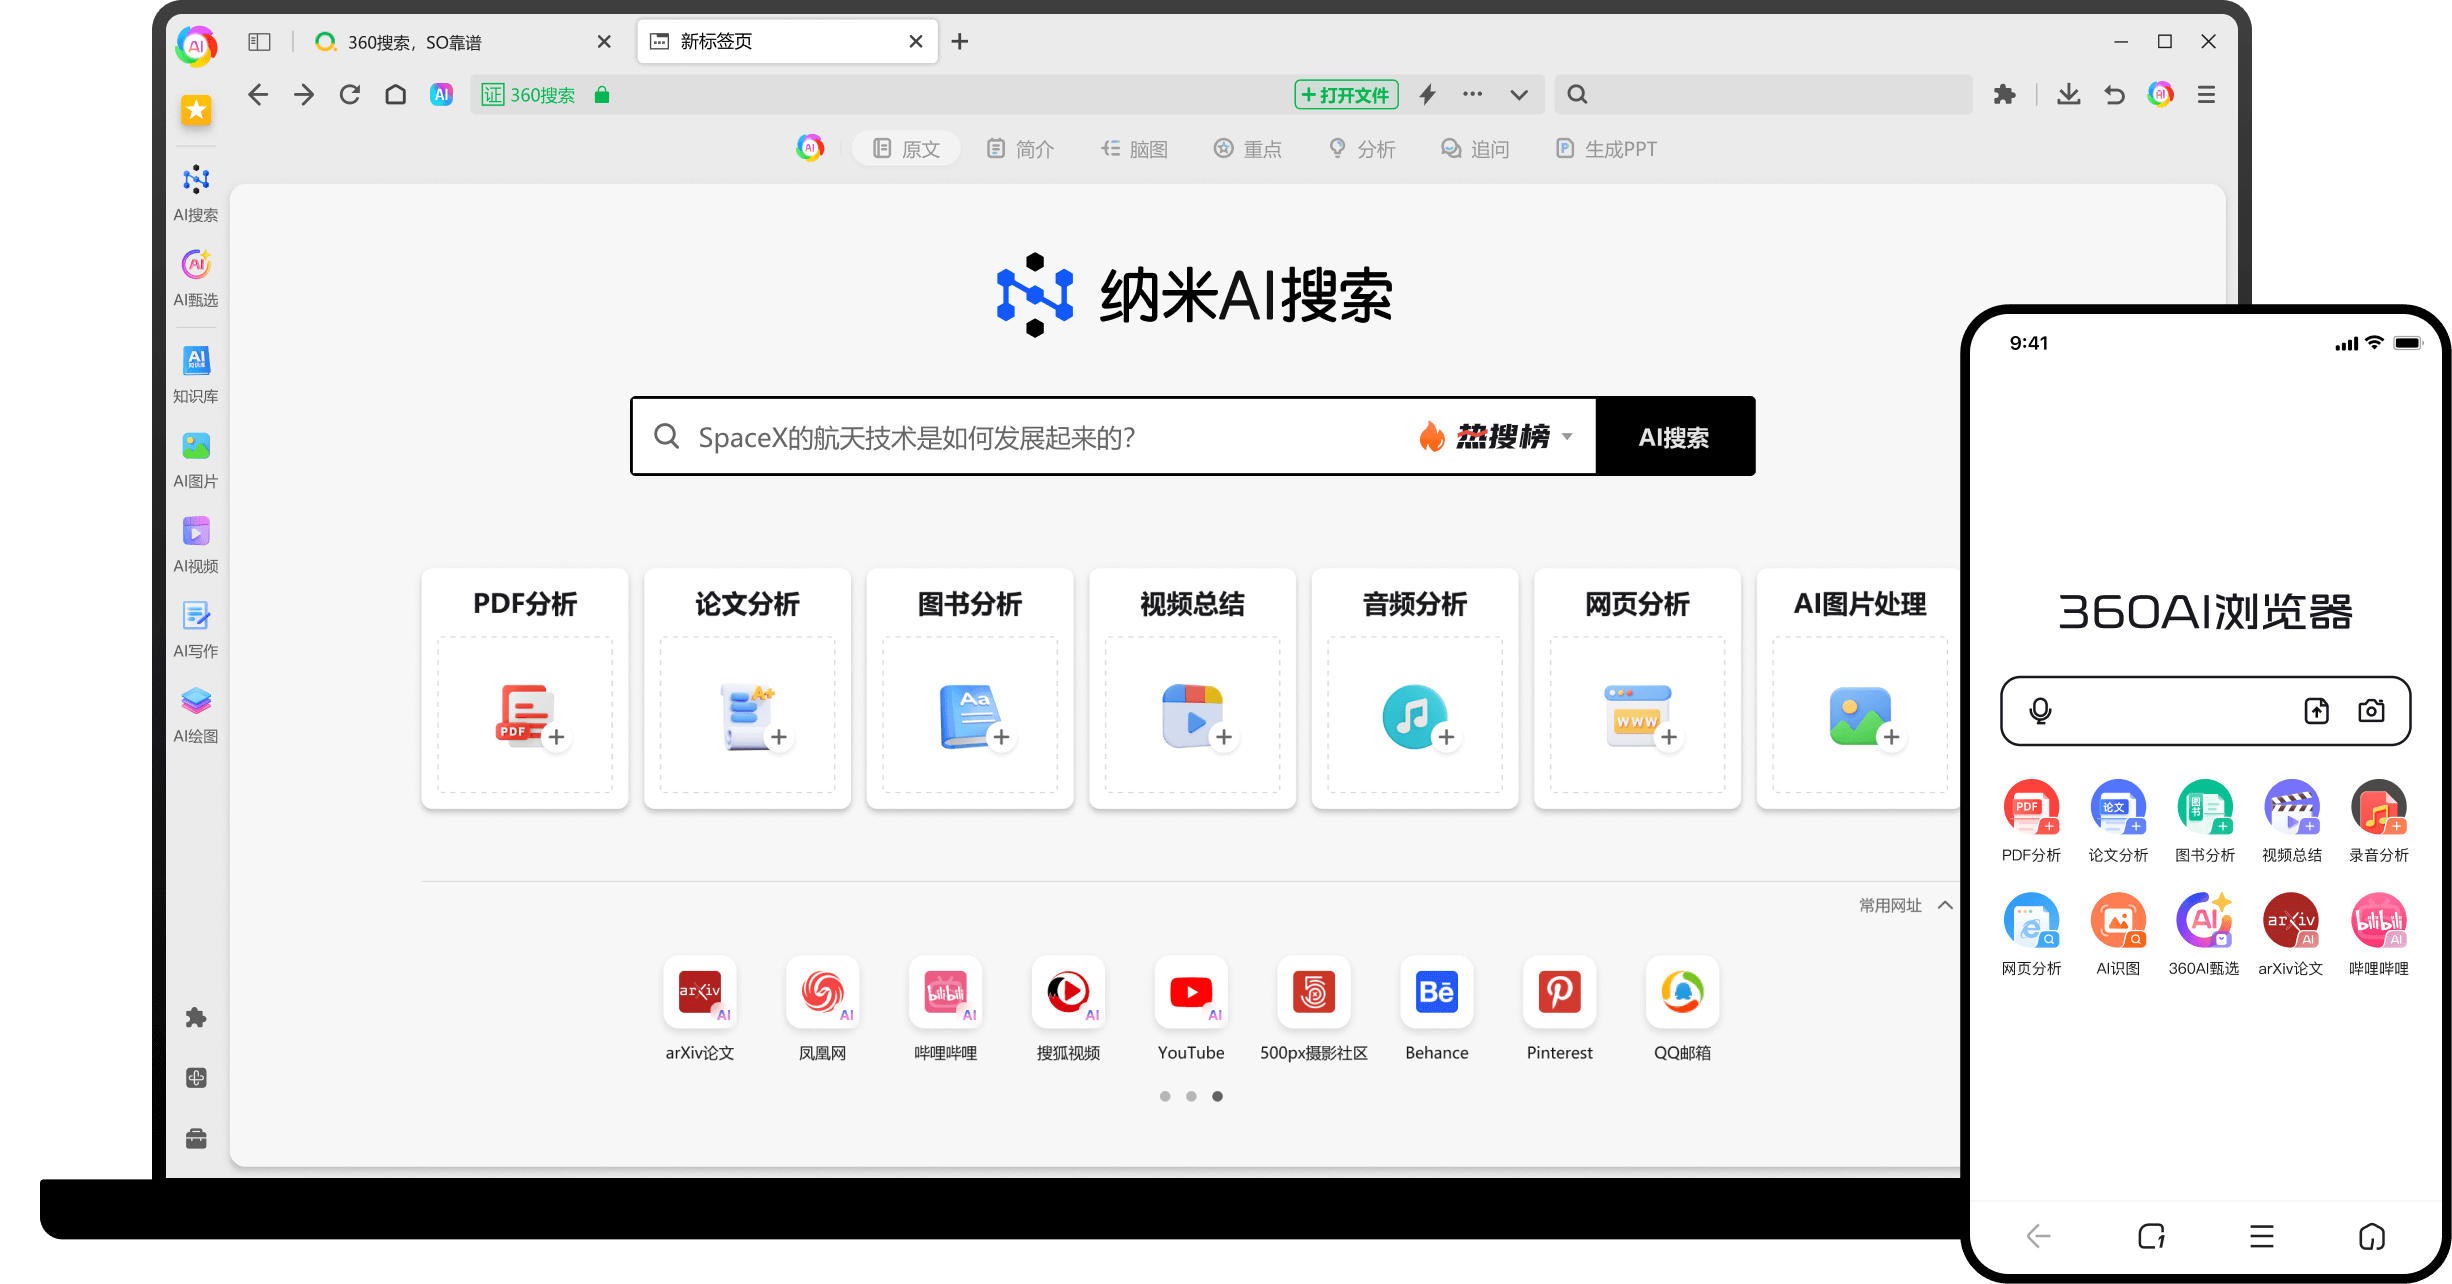Viewport: 2452px width, 1284px height.
Task: Tap AI识图 on the phone screen
Action: click(2118, 934)
